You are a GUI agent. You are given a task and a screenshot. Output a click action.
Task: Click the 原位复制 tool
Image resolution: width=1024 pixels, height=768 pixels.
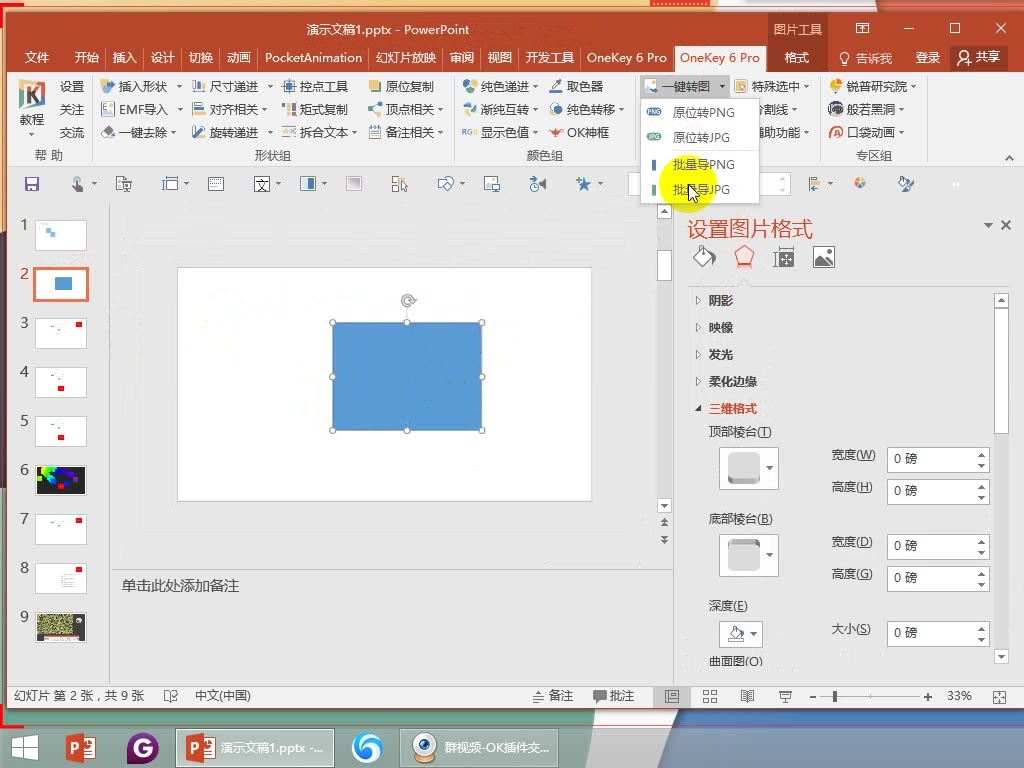401,86
